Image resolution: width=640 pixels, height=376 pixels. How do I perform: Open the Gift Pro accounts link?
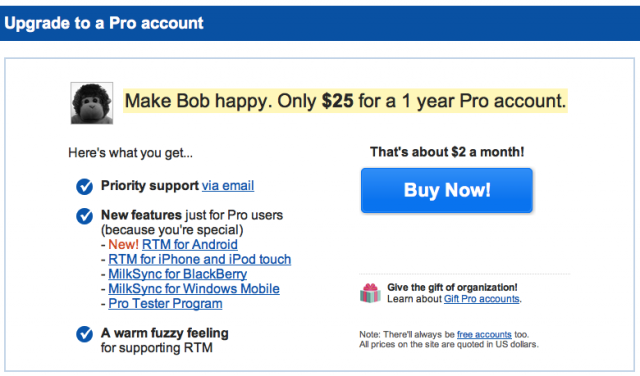click(x=482, y=299)
